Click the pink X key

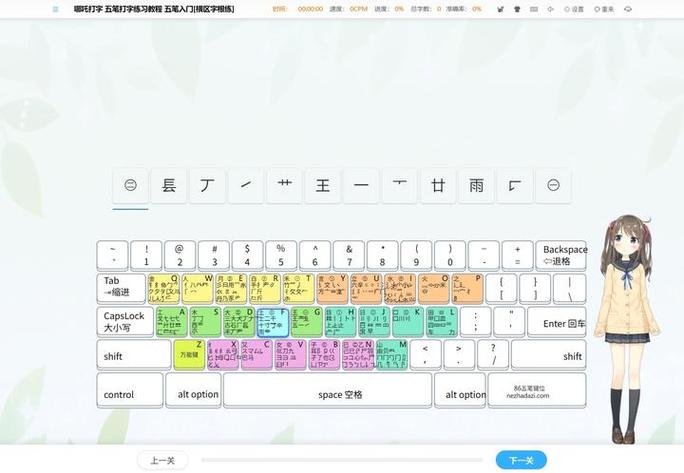[222, 355]
